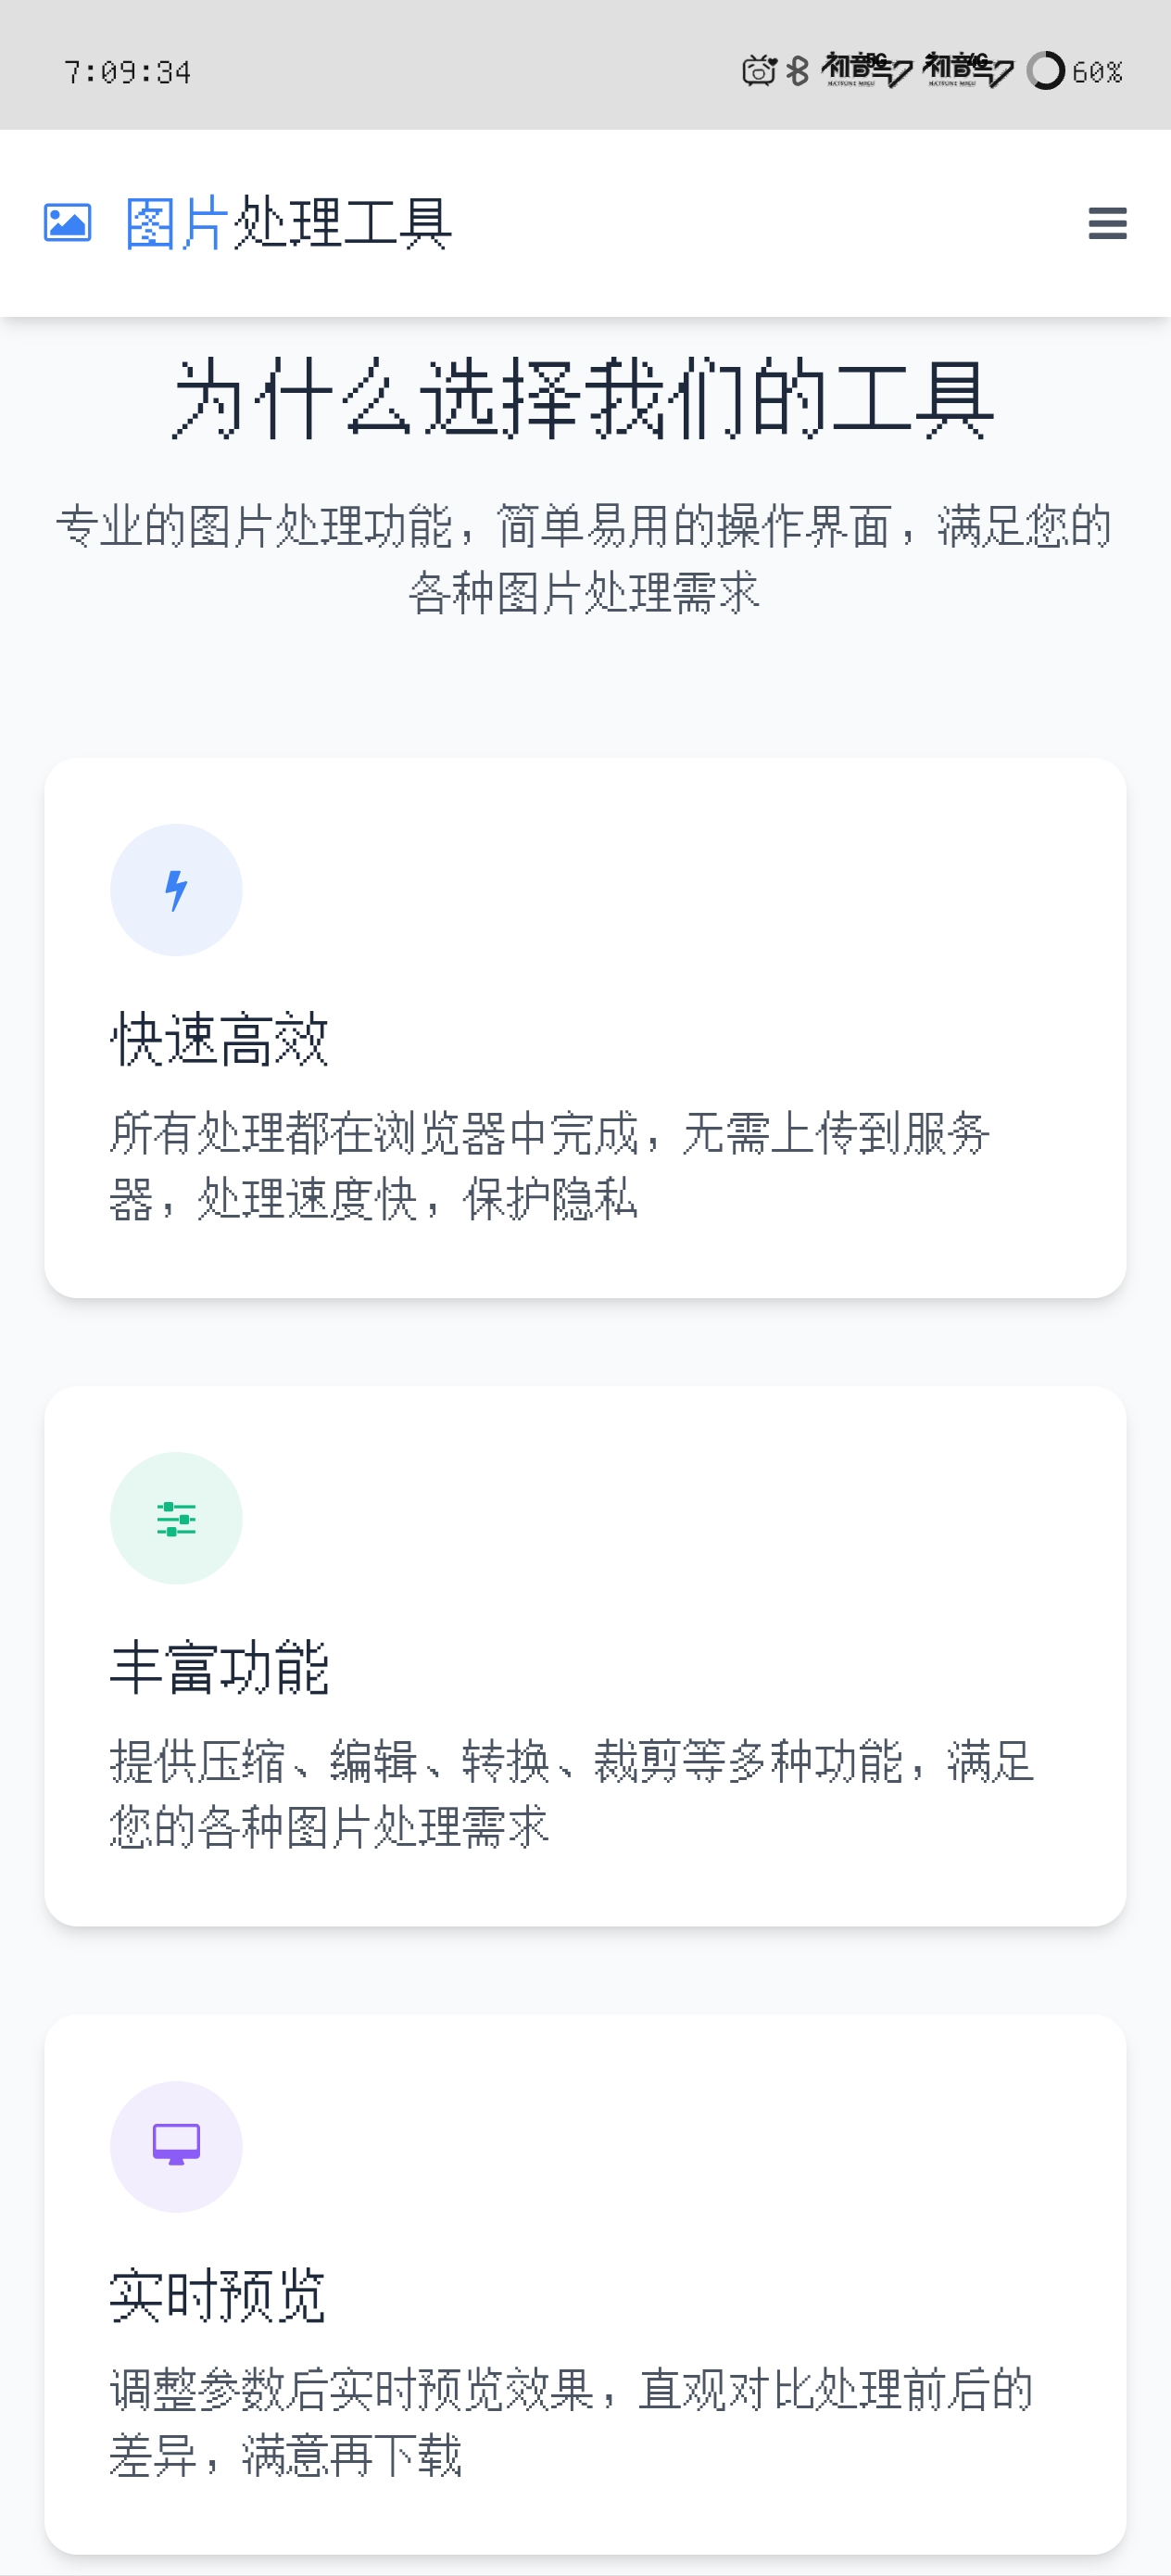Viewport: 1171px width, 2576px height.
Task: Tap the alarm clock status bar icon
Action: [759, 71]
